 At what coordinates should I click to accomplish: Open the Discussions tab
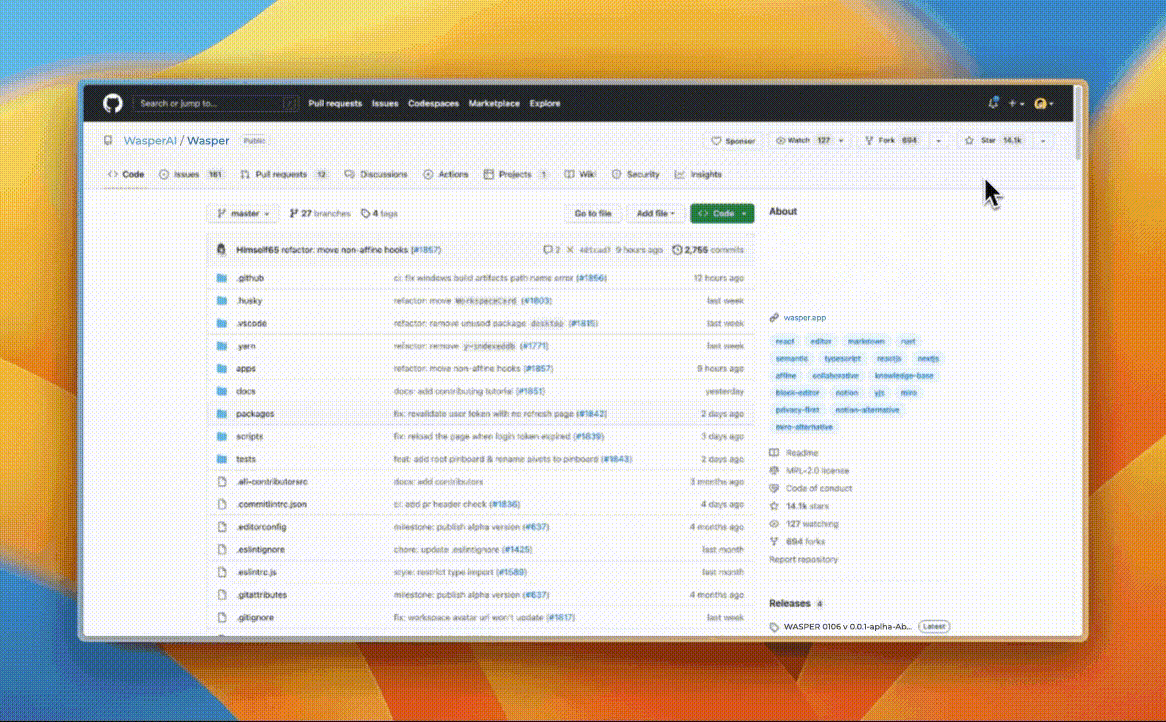376,174
